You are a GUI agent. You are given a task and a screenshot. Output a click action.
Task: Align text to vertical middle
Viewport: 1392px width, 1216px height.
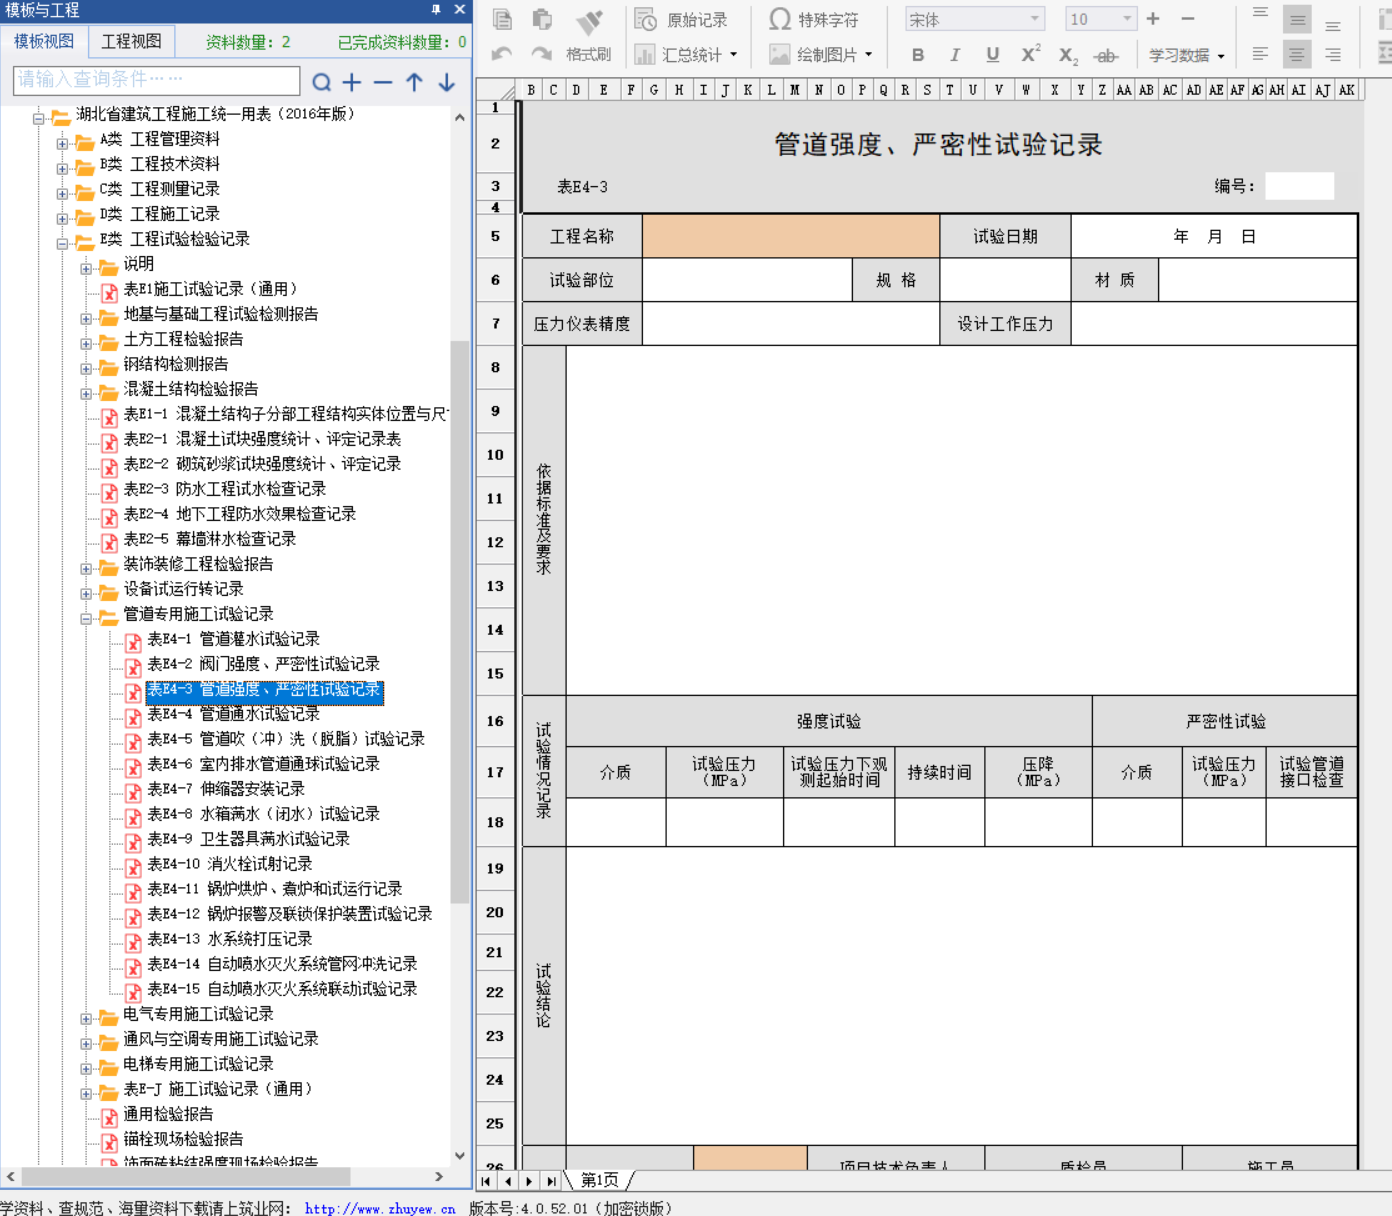(x=1297, y=20)
